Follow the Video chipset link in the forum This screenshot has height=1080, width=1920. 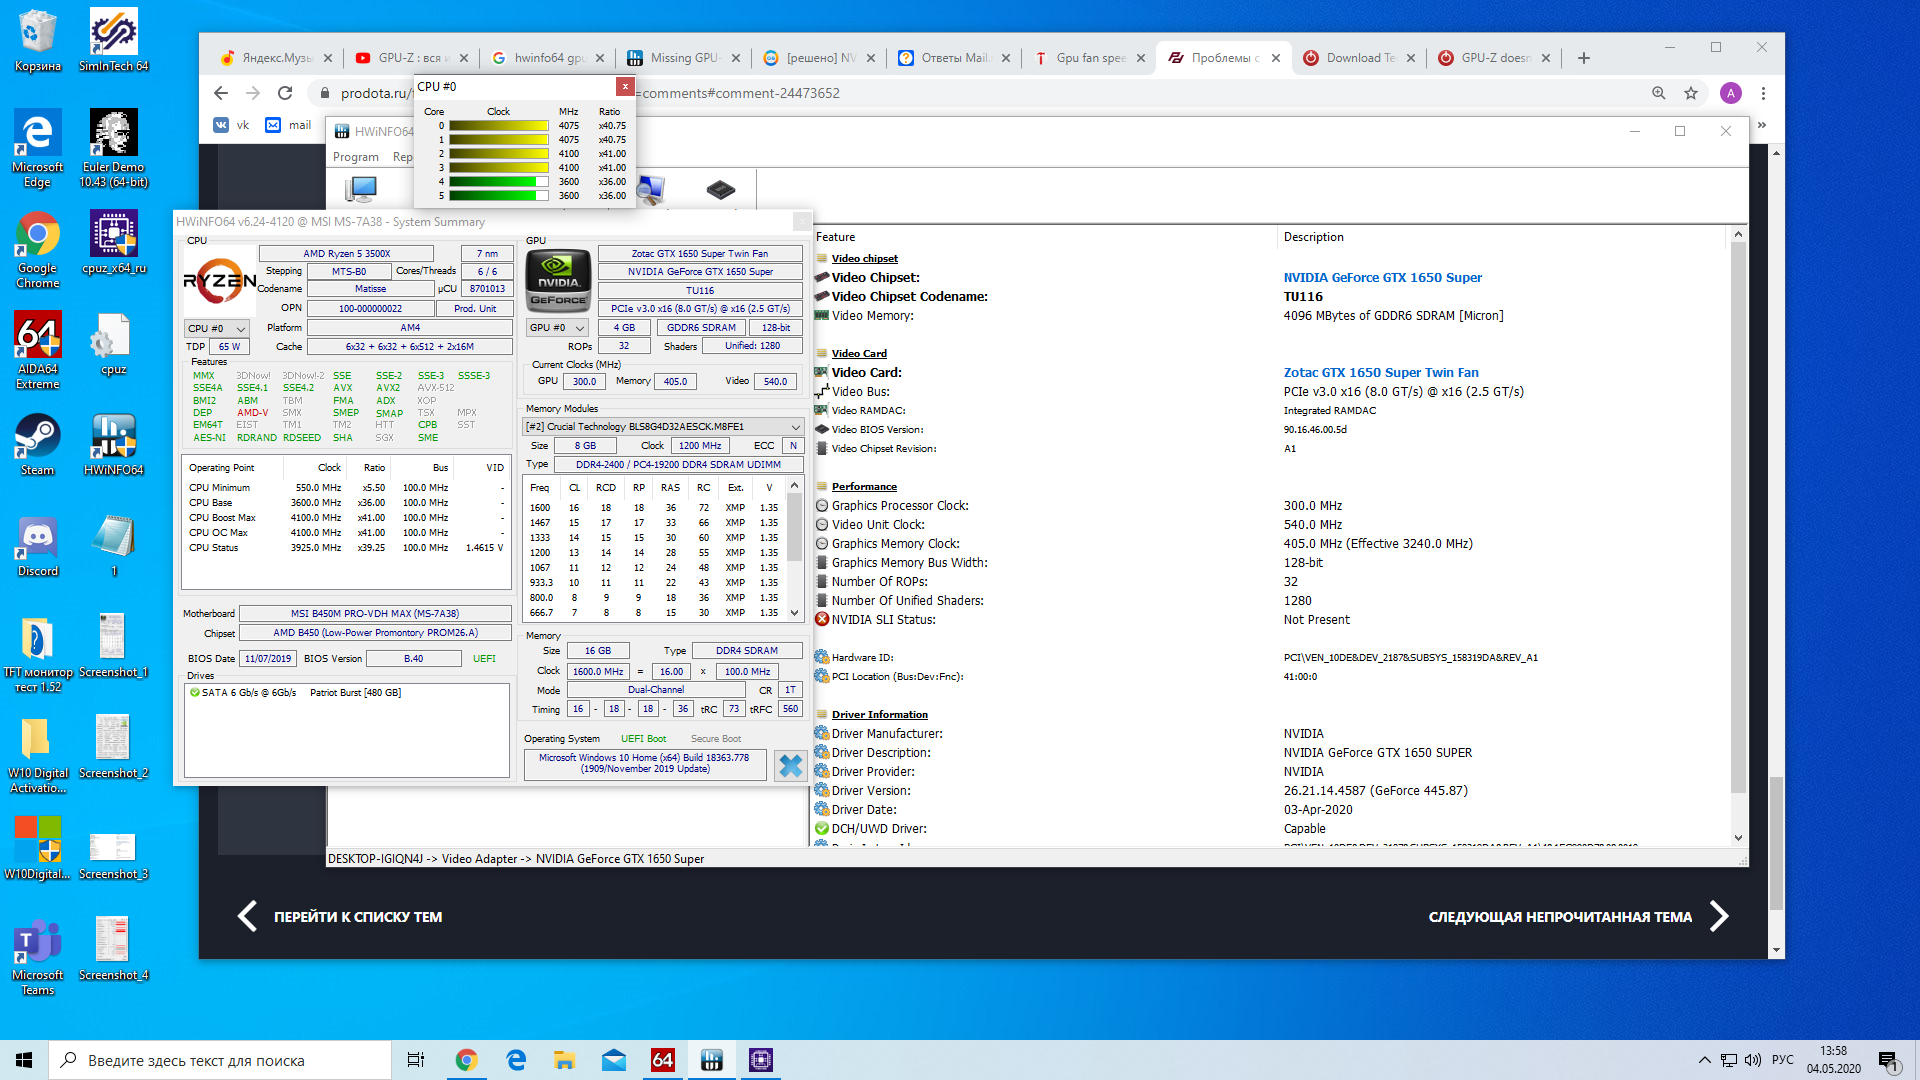click(x=864, y=257)
